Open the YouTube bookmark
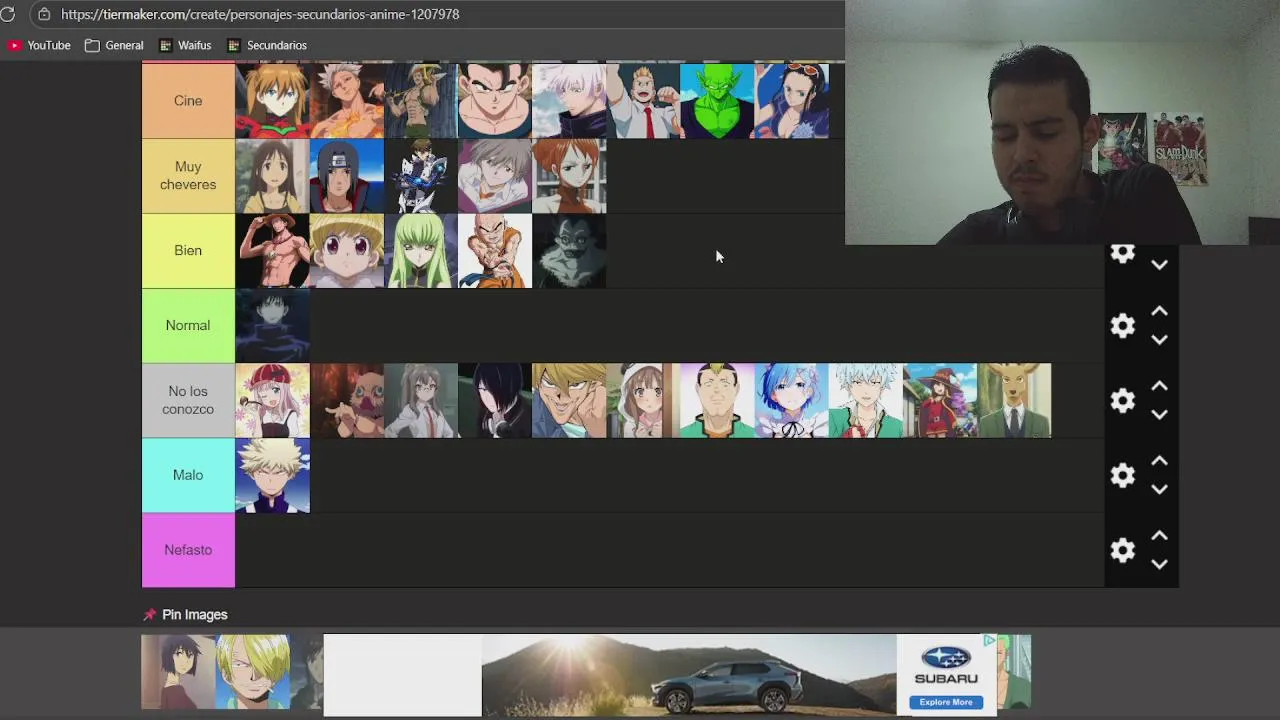Viewport: 1280px width, 720px height. tap(40, 45)
